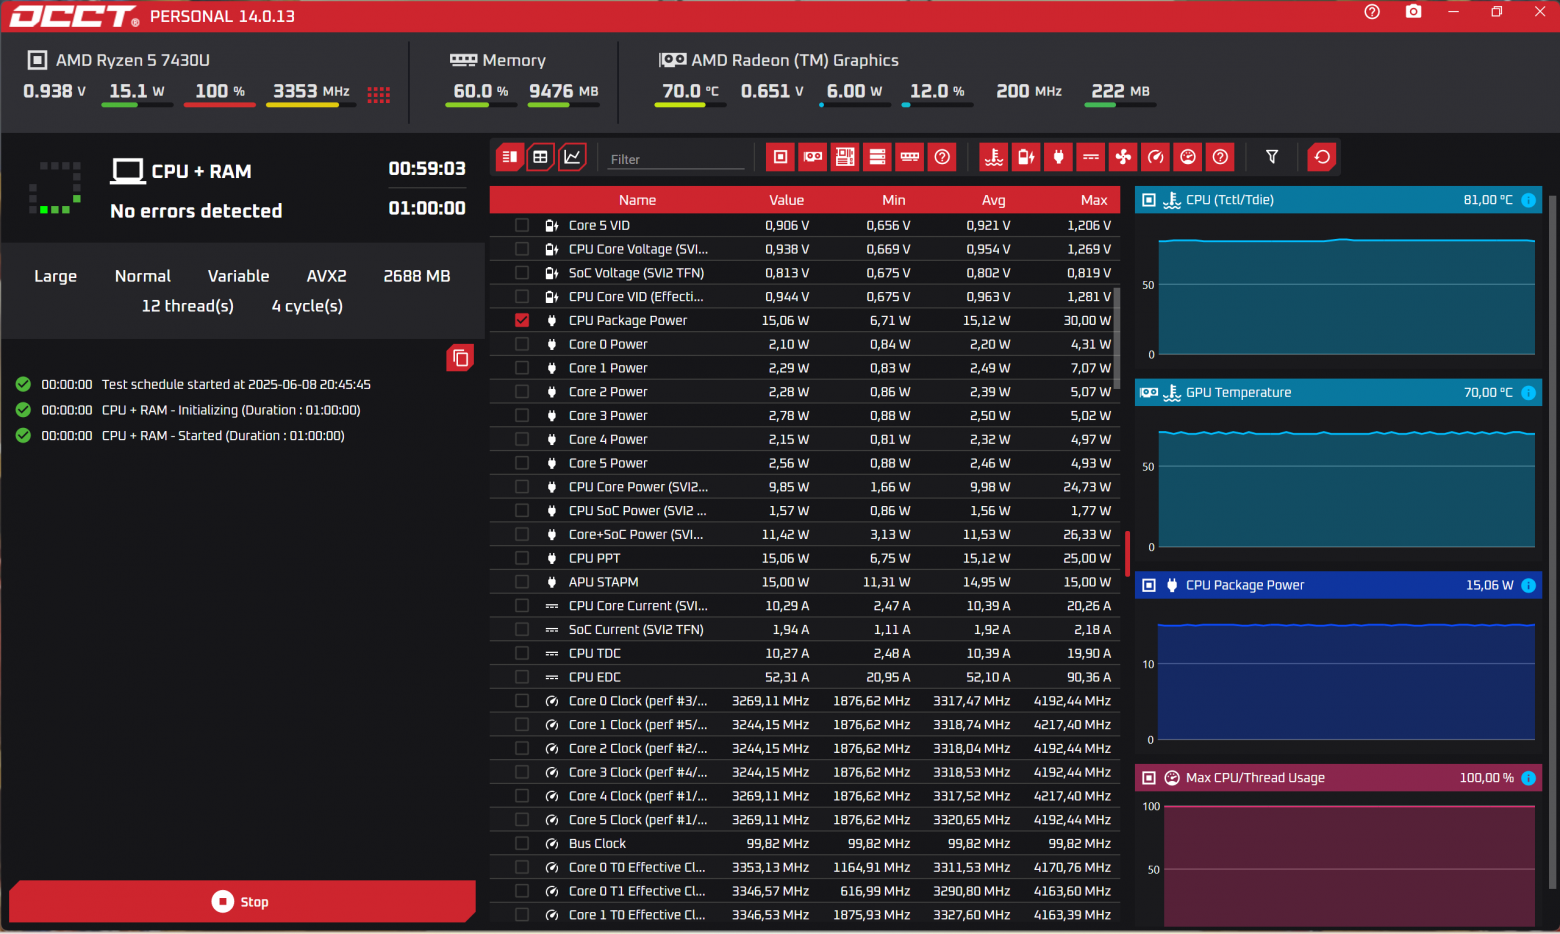This screenshot has height=934, width=1560.
Task: Select the CPU Package Power graph header
Action: (x=1338, y=585)
